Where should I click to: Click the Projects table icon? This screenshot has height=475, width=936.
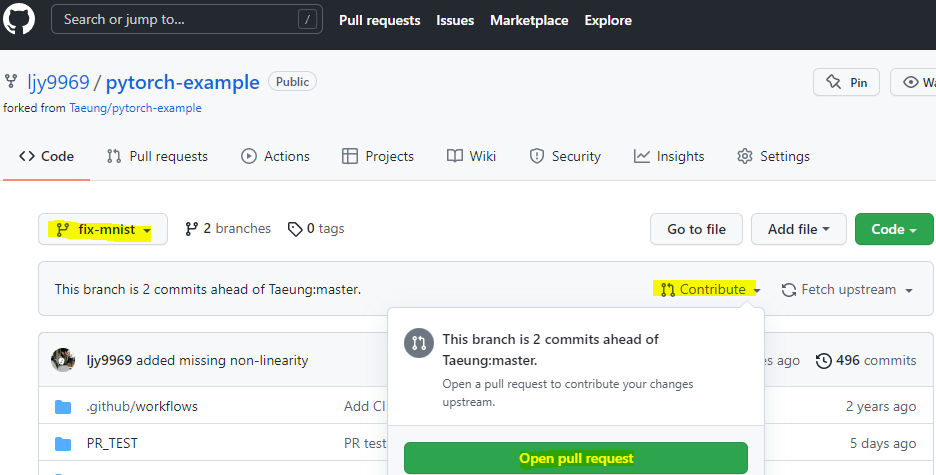[x=349, y=156]
